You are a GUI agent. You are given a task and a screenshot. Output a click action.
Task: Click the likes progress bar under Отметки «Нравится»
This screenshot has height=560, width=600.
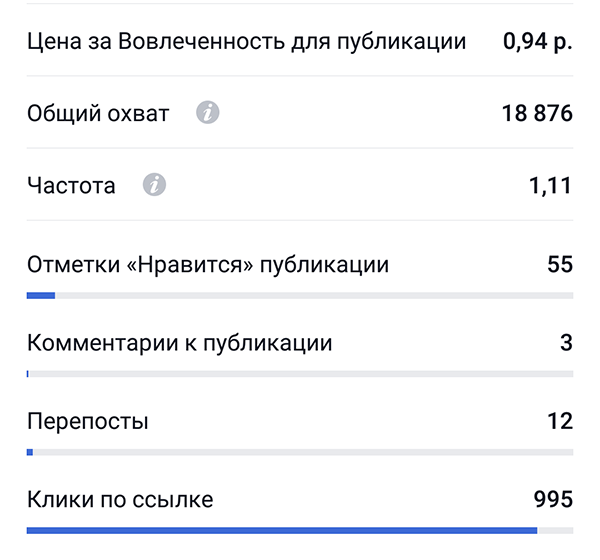coord(300,296)
